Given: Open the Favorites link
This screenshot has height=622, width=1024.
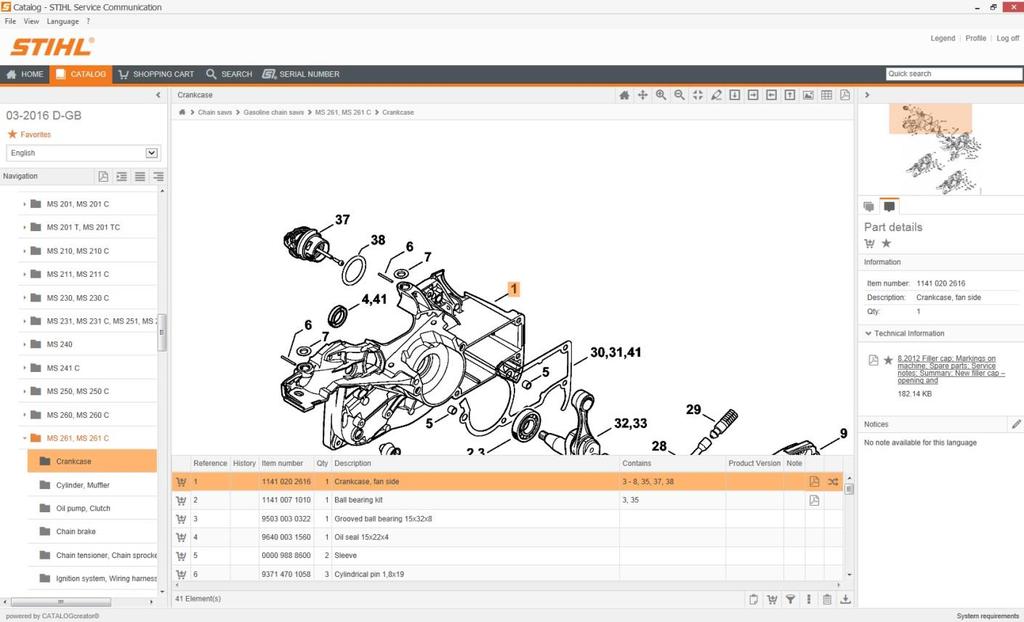Looking at the screenshot, I should tap(35, 135).
